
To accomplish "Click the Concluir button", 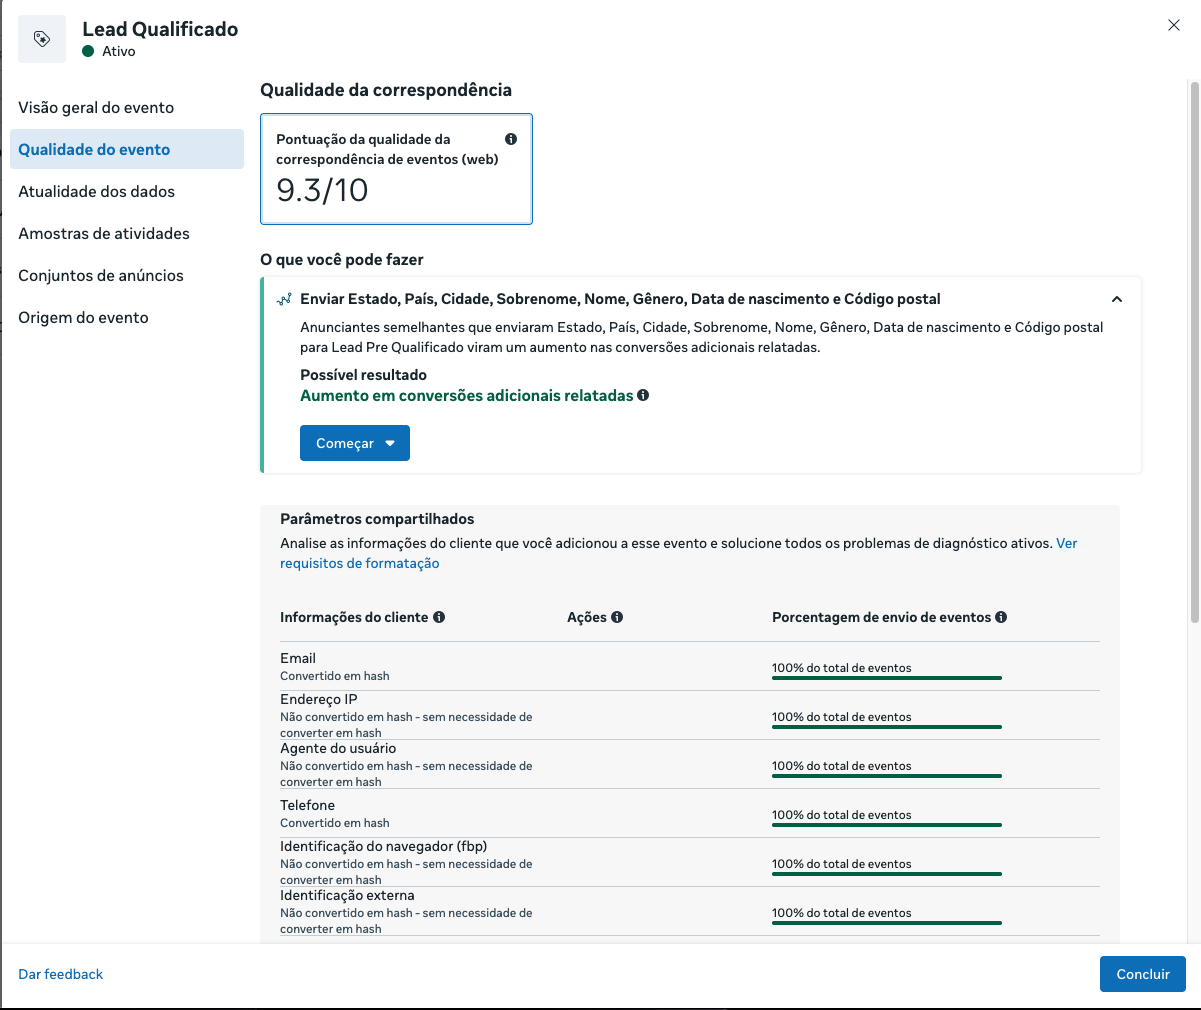I will click(1143, 974).
